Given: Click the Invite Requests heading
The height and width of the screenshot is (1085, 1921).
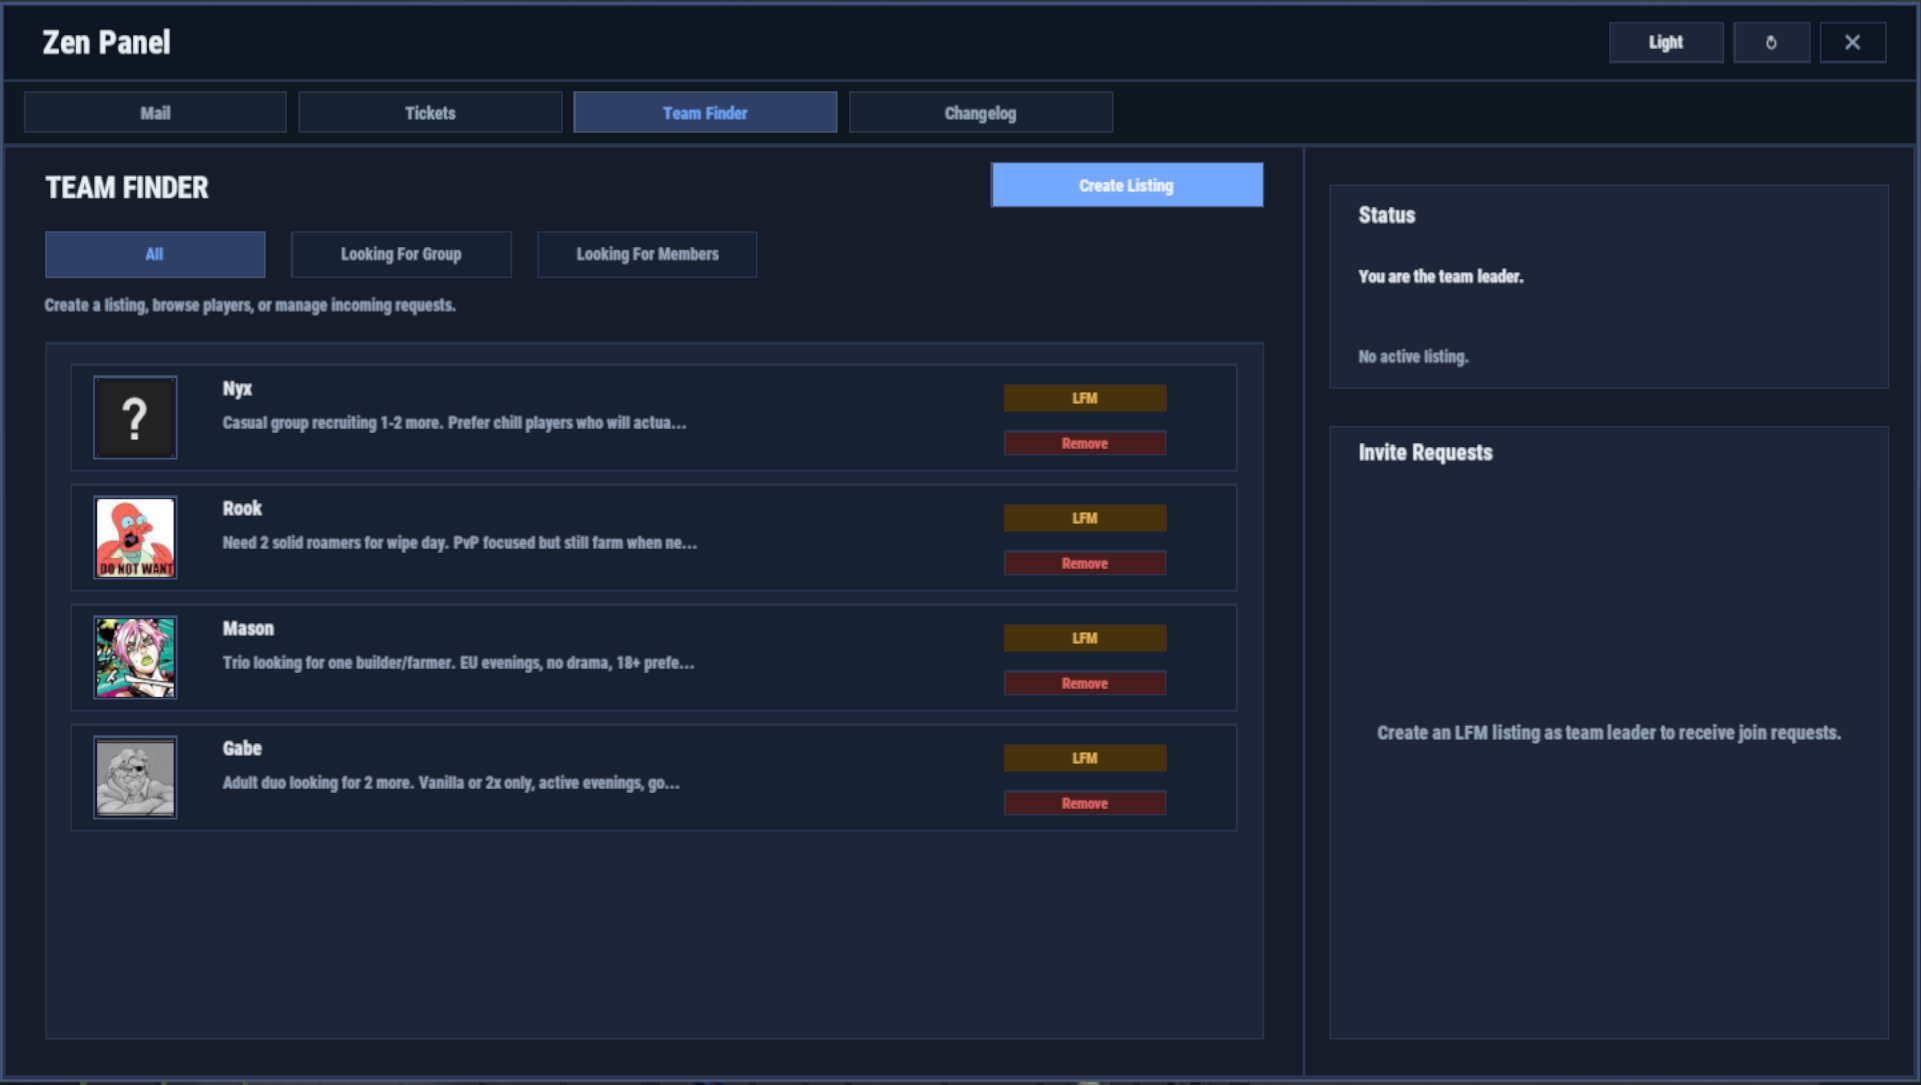Looking at the screenshot, I should tap(1425, 453).
